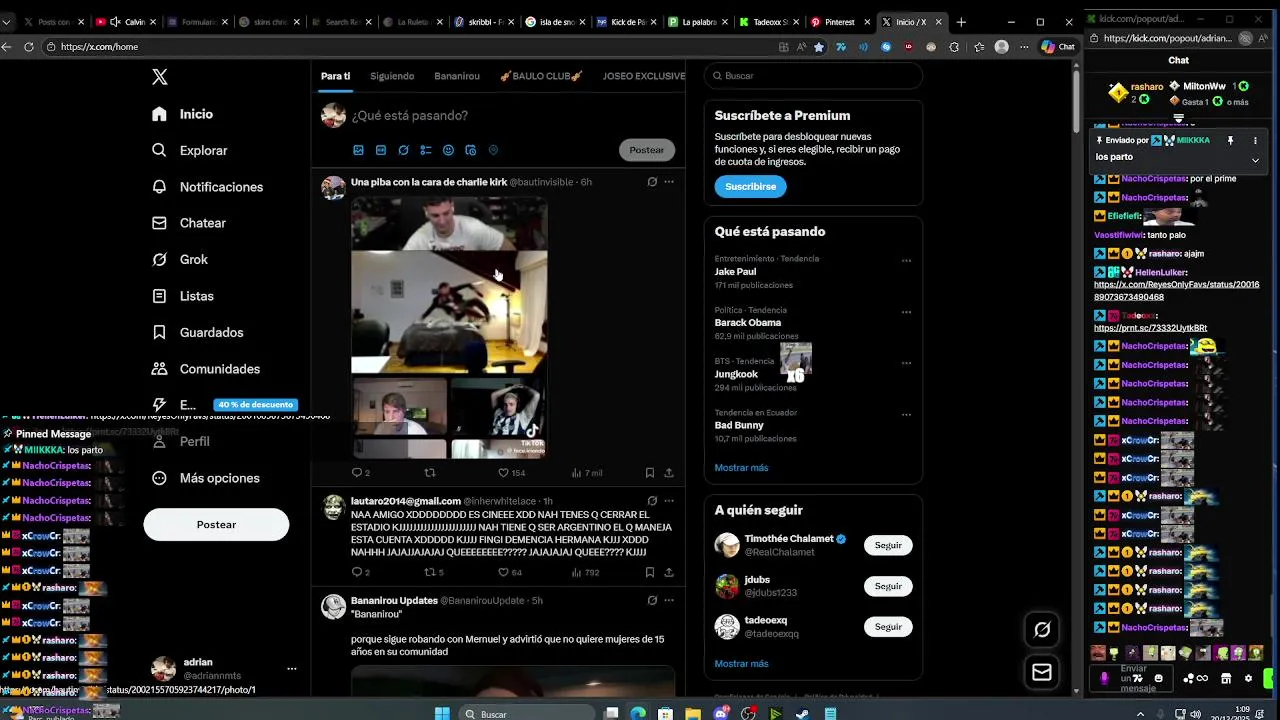The image size is (1280, 720).
Task: Bookmark page with address bar star icon
Action: click(x=819, y=47)
